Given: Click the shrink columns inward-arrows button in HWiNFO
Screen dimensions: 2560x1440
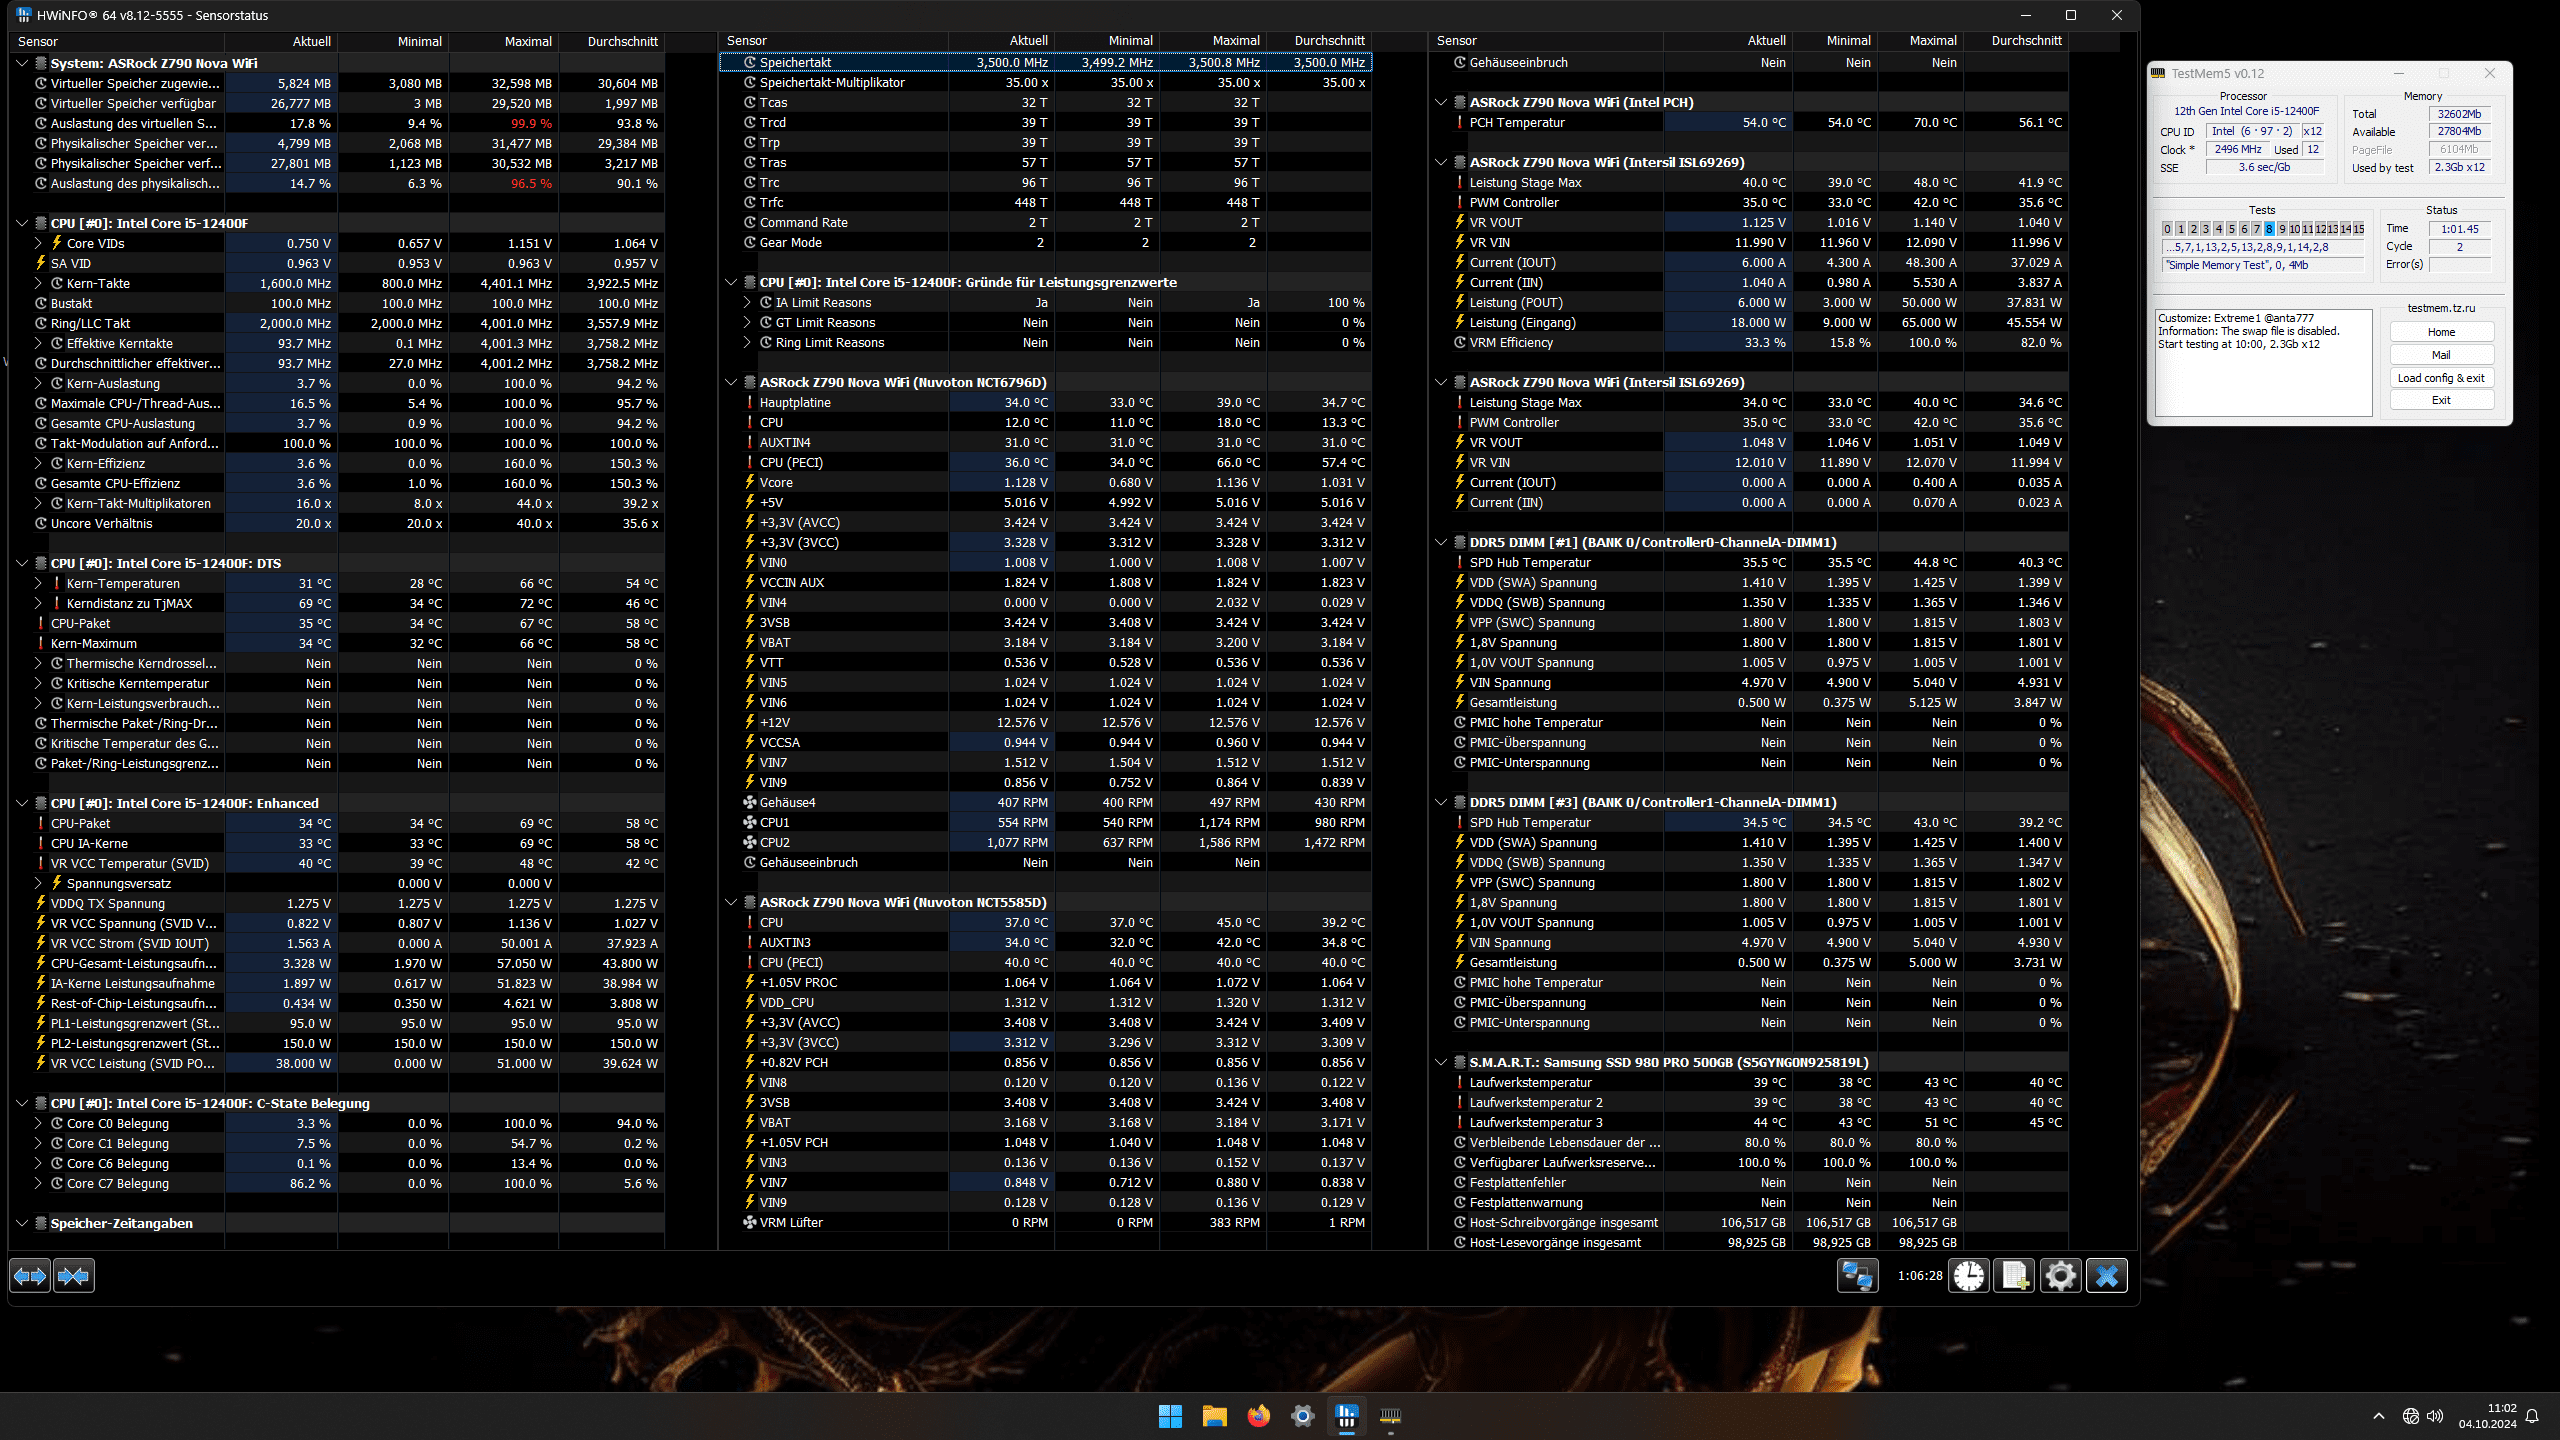Looking at the screenshot, I should click(x=74, y=1276).
